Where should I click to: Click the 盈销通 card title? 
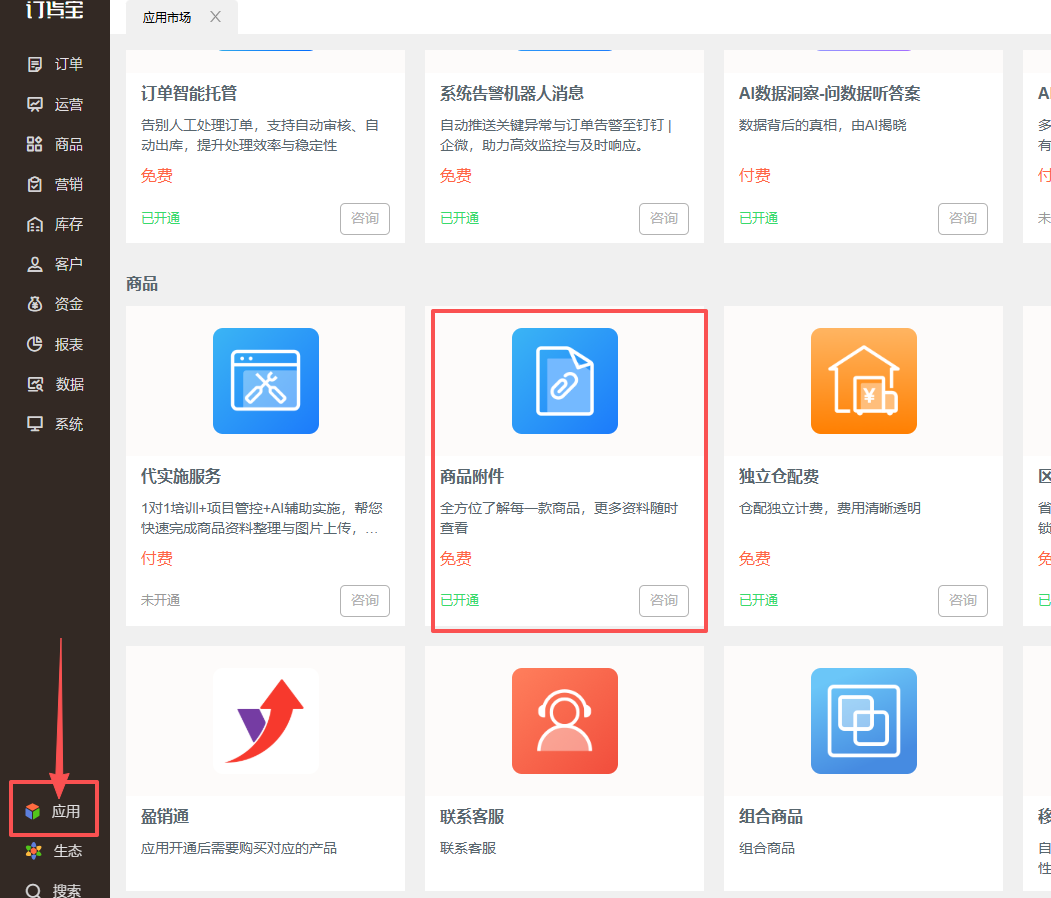click(165, 816)
